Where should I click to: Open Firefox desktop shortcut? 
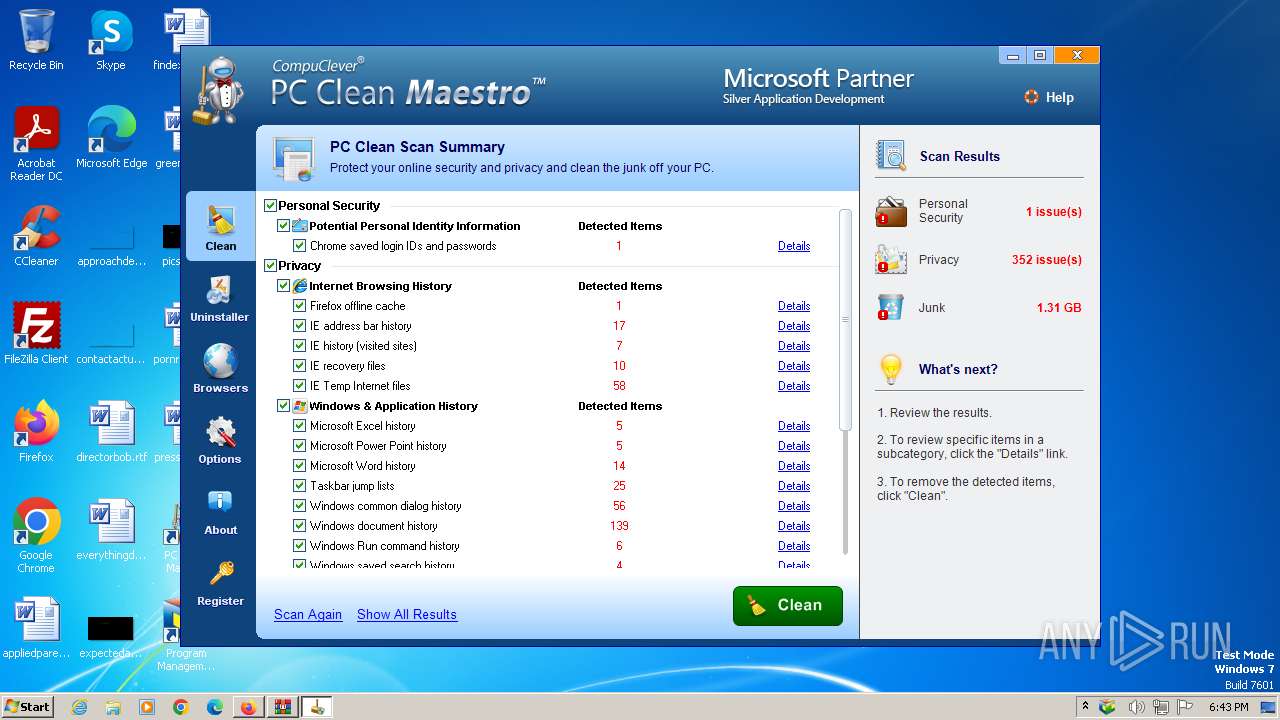click(36, 432)
